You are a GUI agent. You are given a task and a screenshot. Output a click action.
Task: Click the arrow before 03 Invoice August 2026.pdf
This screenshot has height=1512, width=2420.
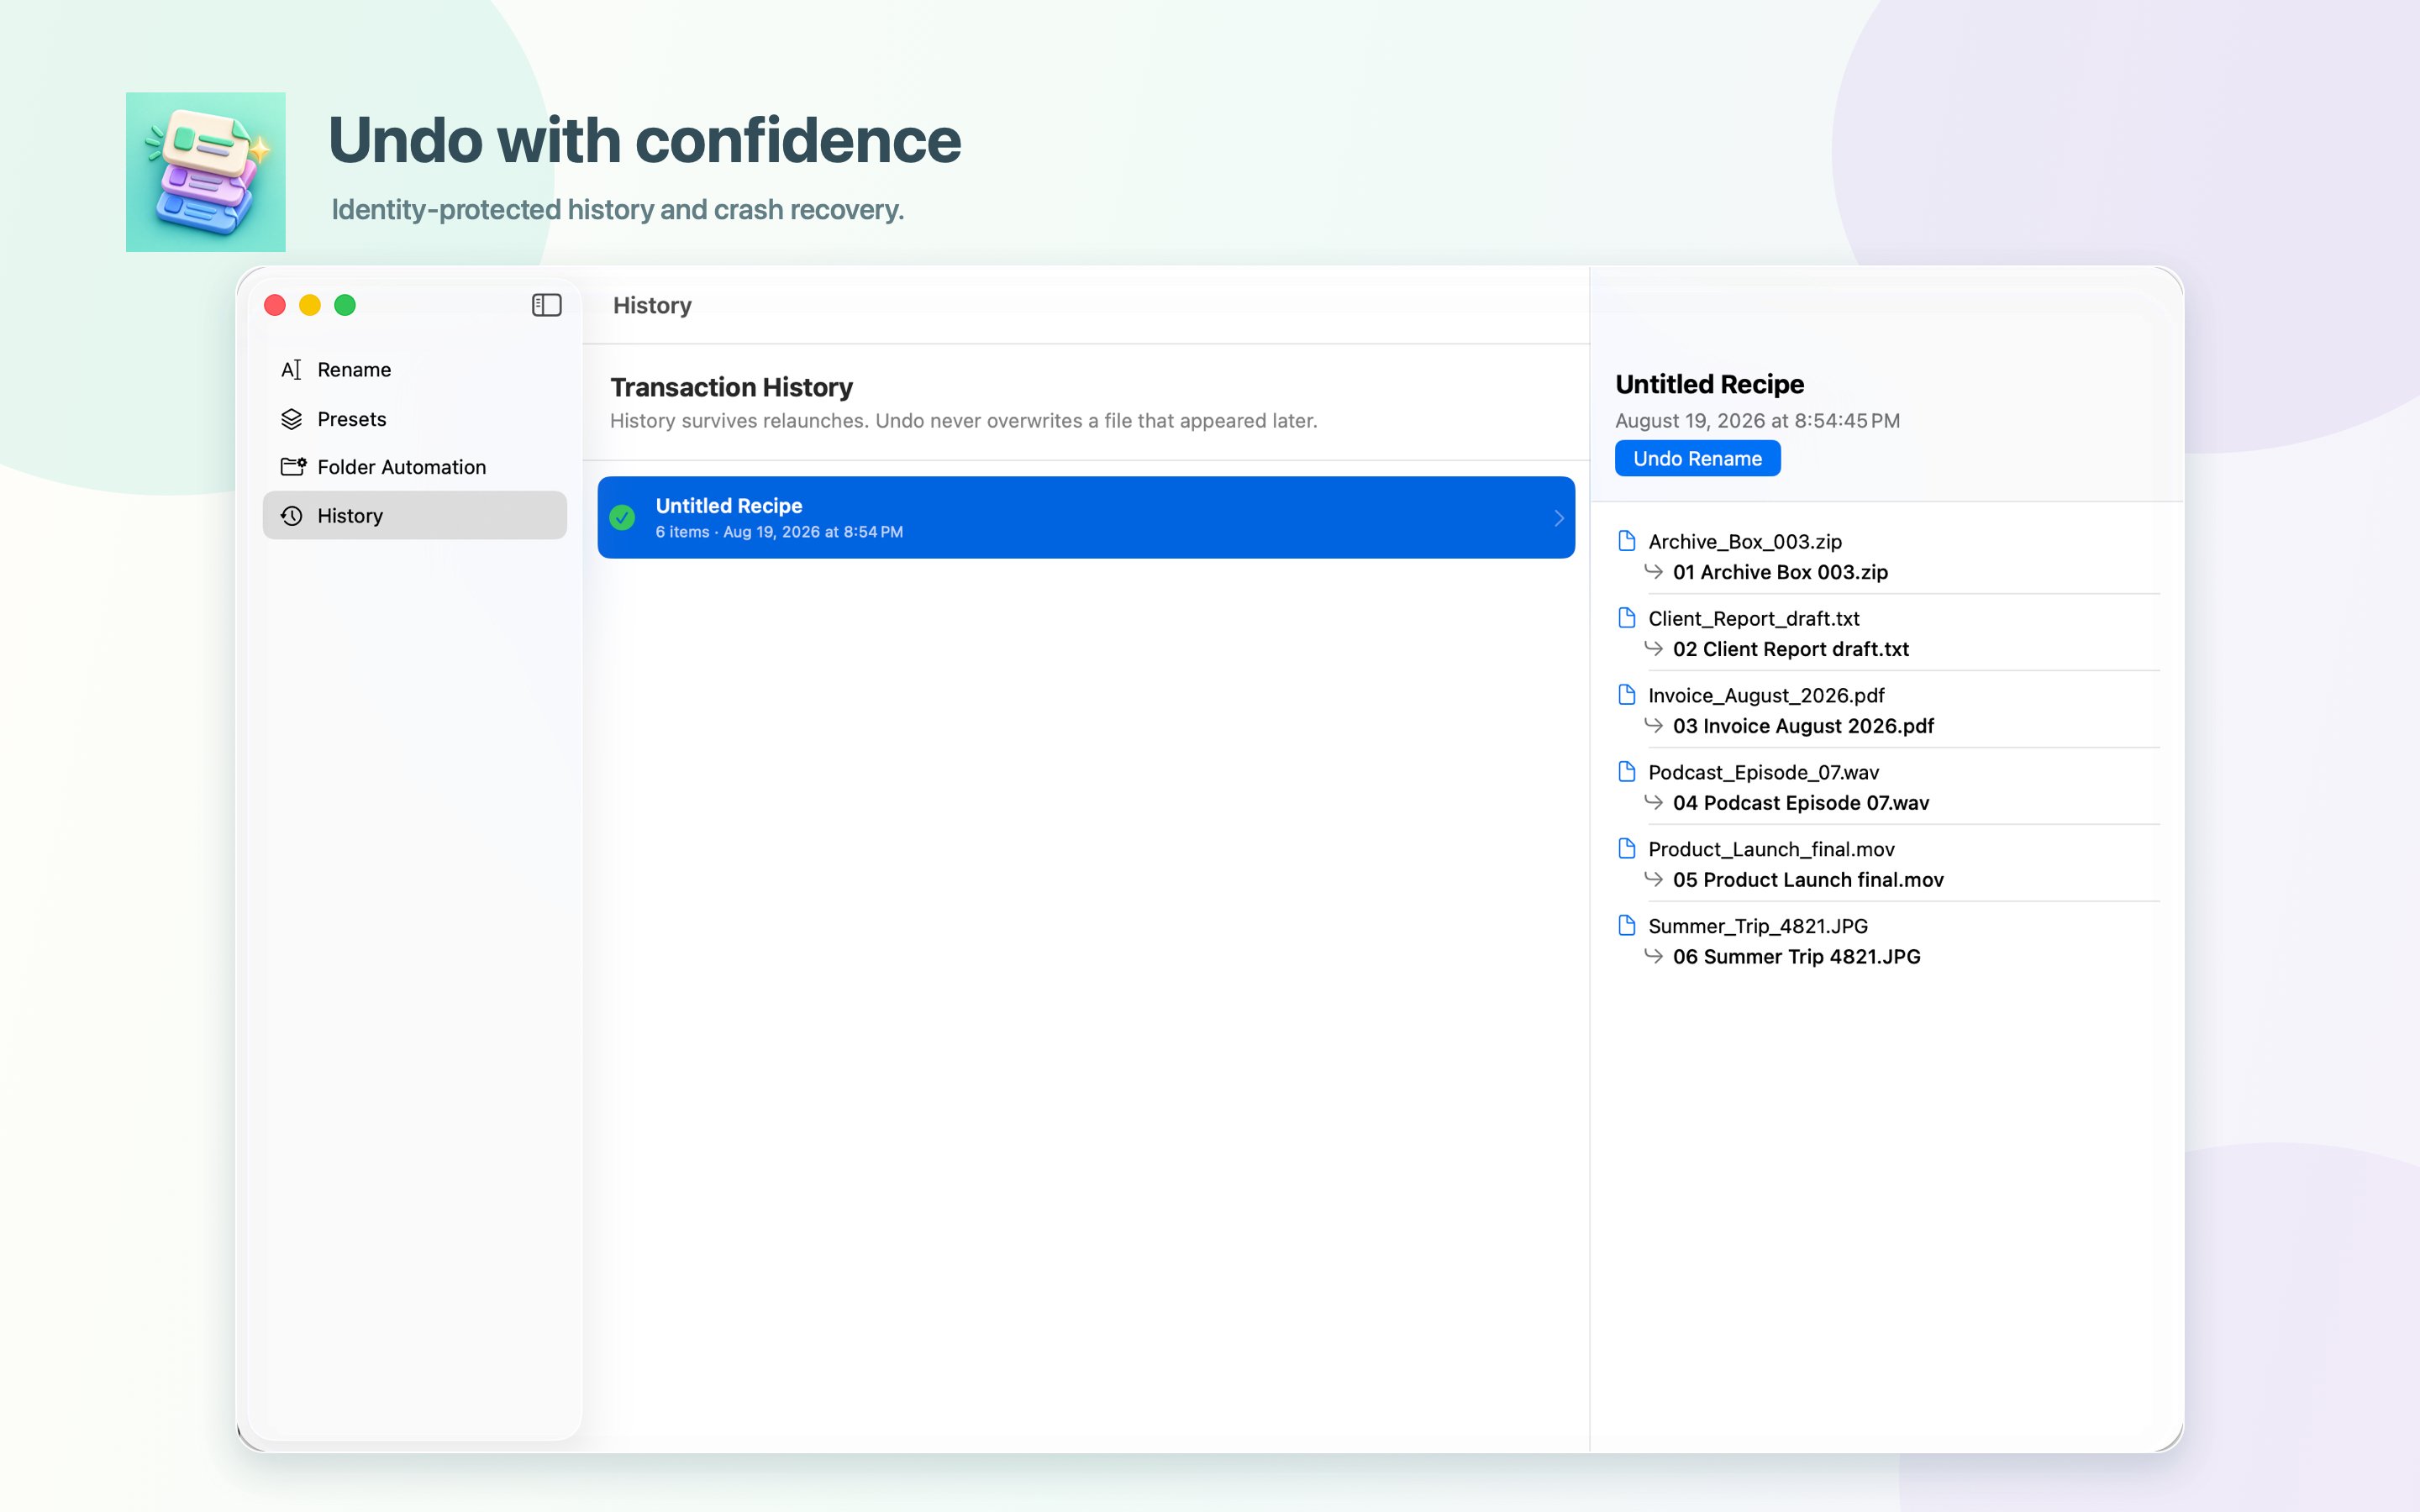(1654, 725)
